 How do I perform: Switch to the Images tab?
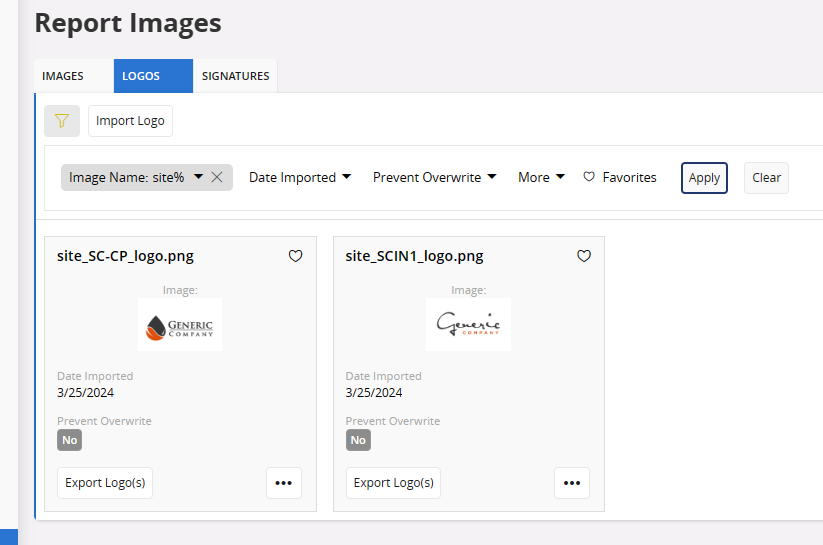tap(63, 76)
